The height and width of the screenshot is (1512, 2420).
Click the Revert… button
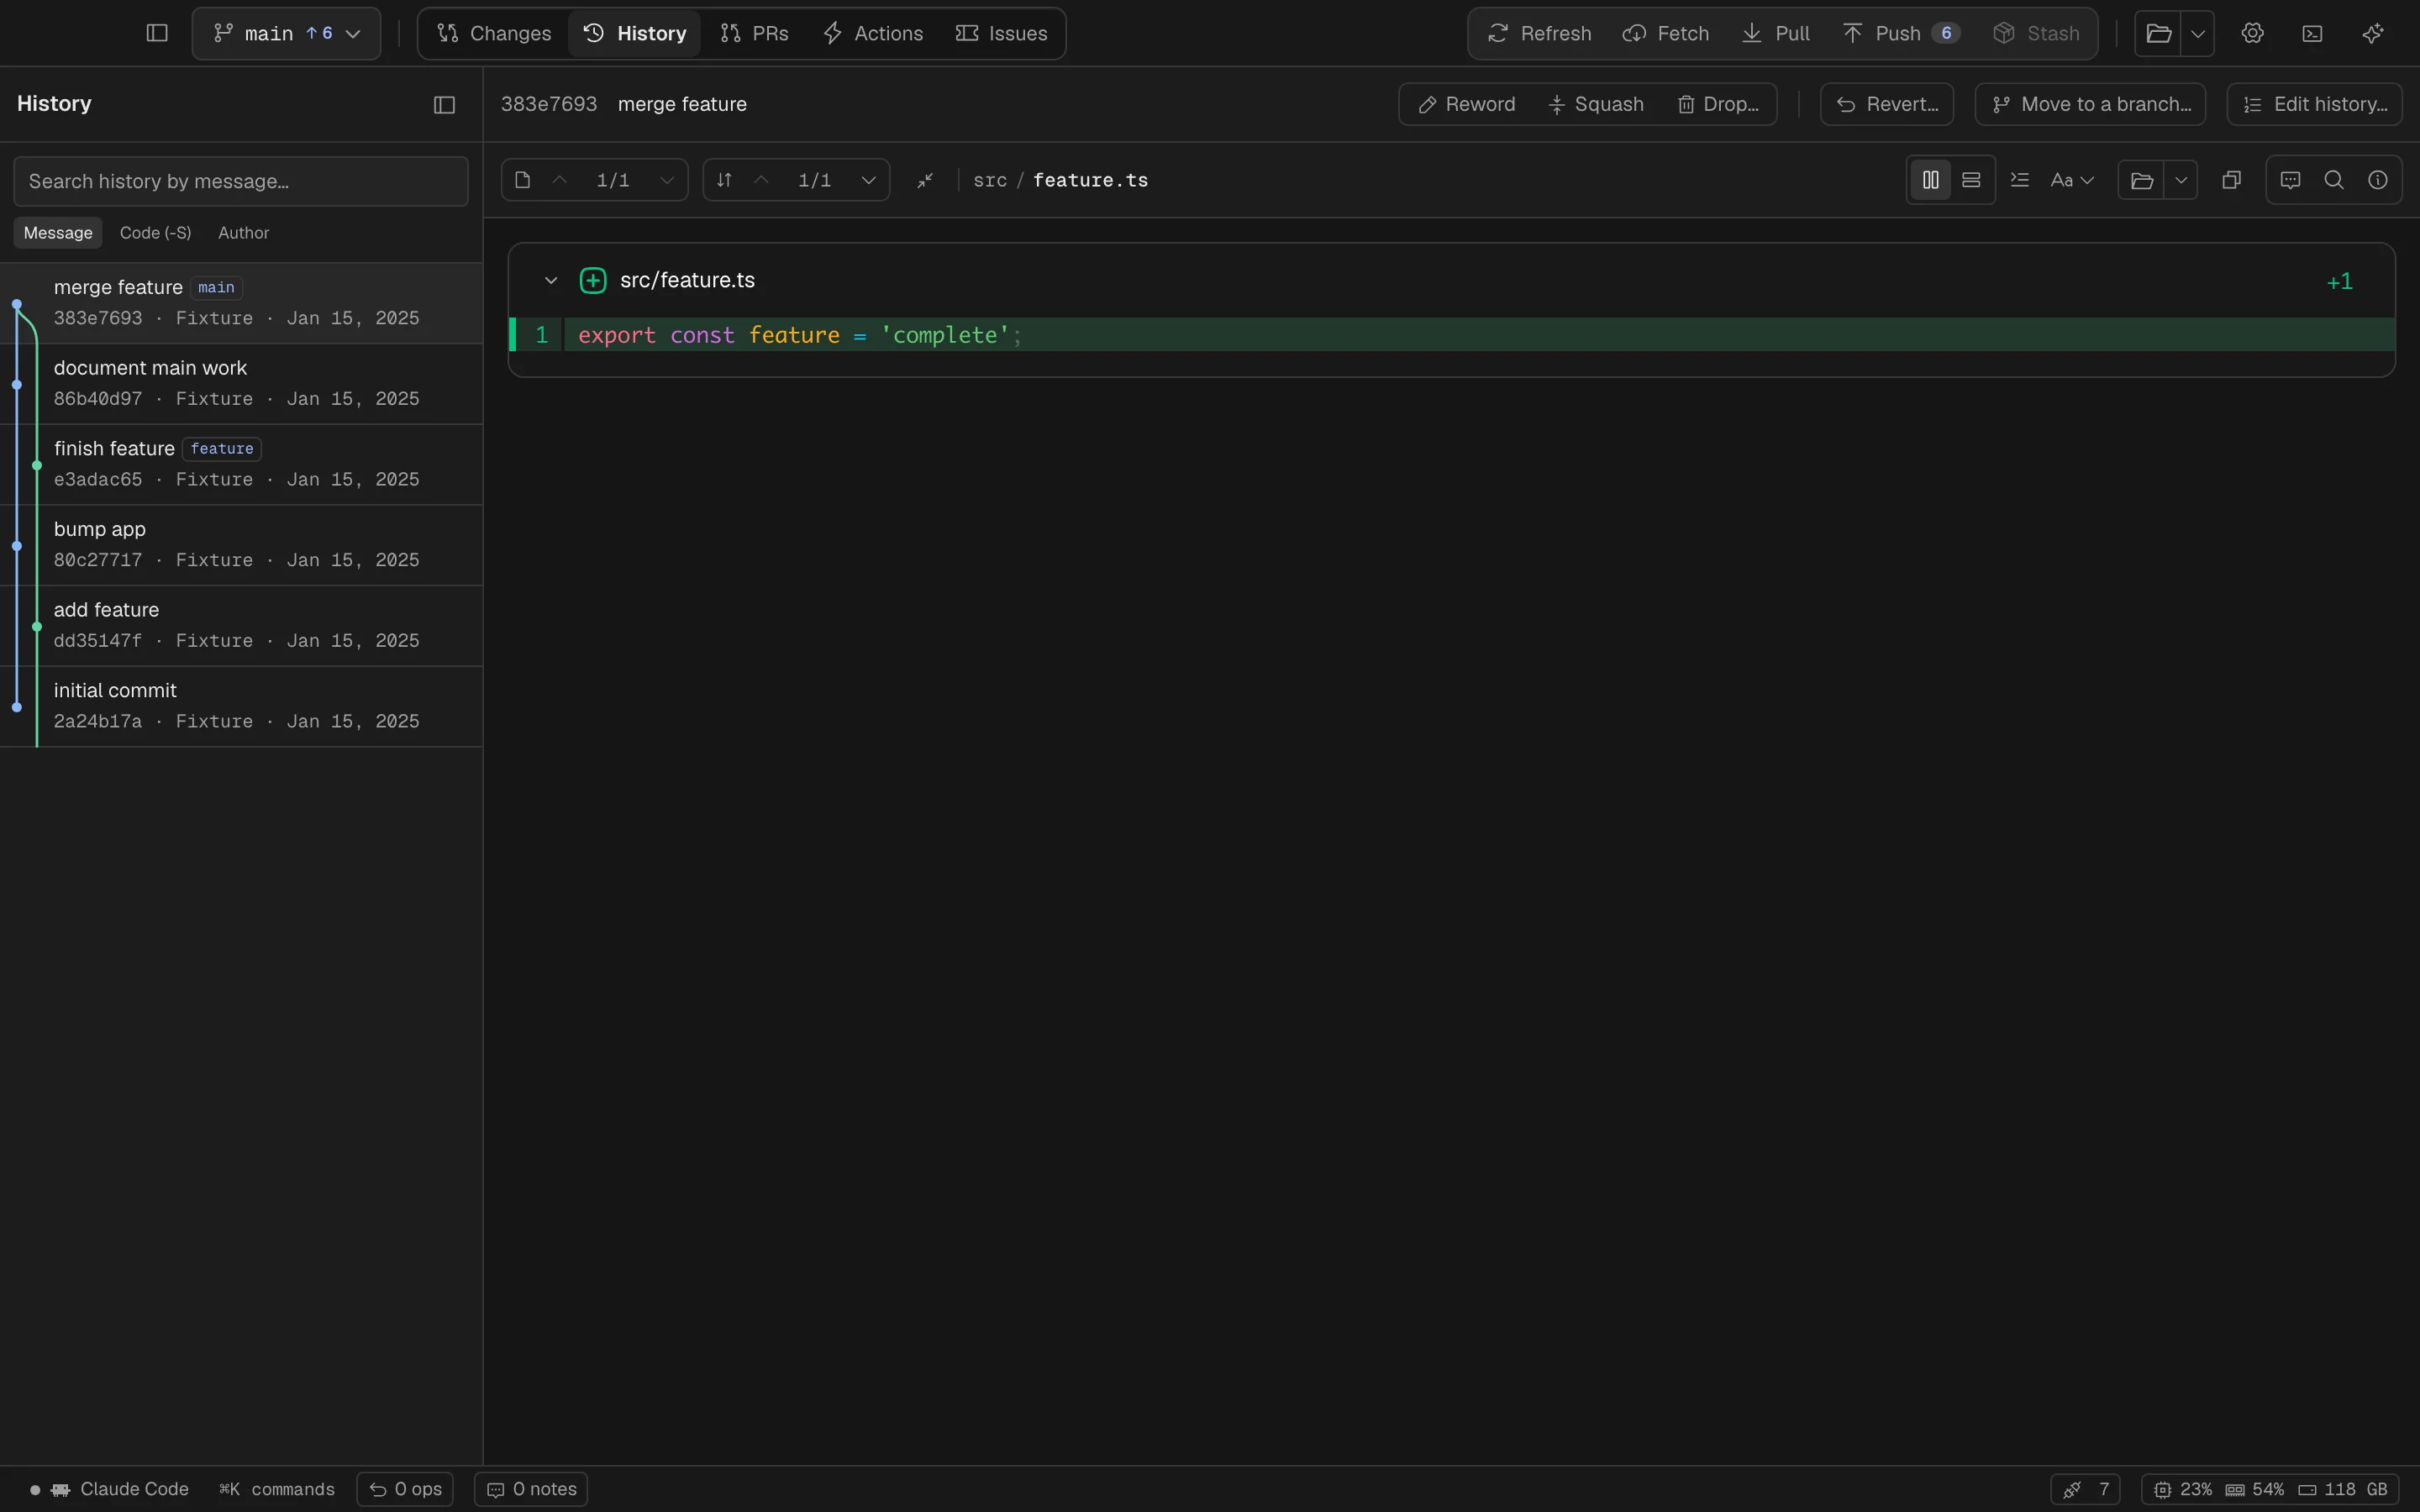tap(1887, 104)
